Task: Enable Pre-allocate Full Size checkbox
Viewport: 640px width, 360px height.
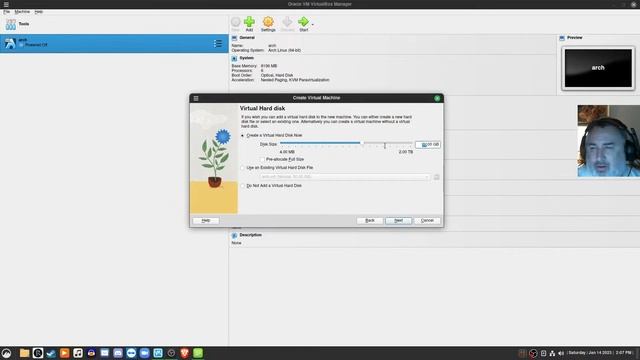Action: (x=262, y=159)
